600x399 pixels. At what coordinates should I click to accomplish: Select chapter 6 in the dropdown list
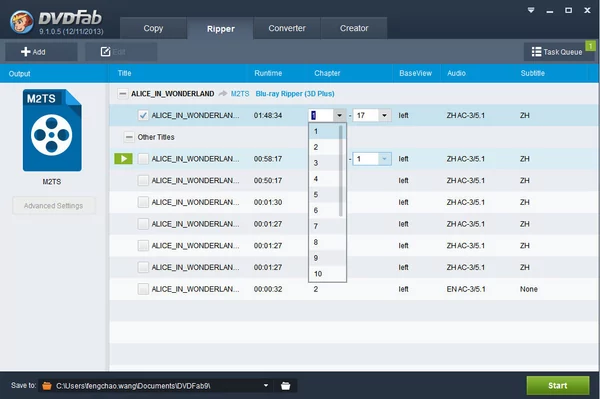[x=324, y=210]
